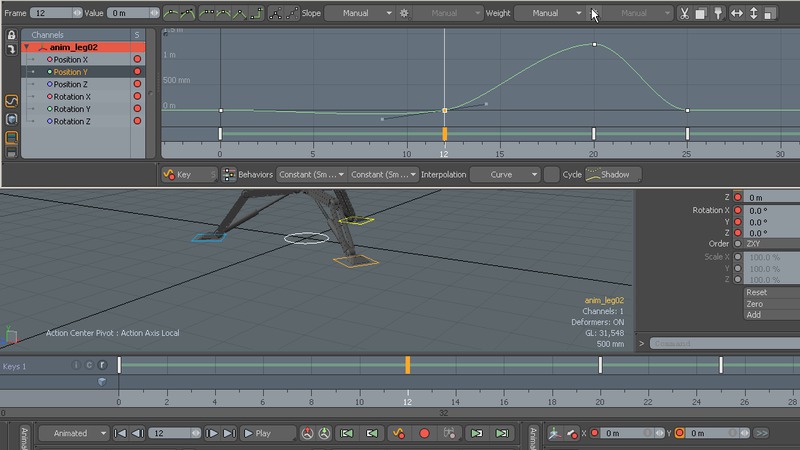Jump to the first frame
The width and height of the screenshot is (800, 450).
(120, 433)
